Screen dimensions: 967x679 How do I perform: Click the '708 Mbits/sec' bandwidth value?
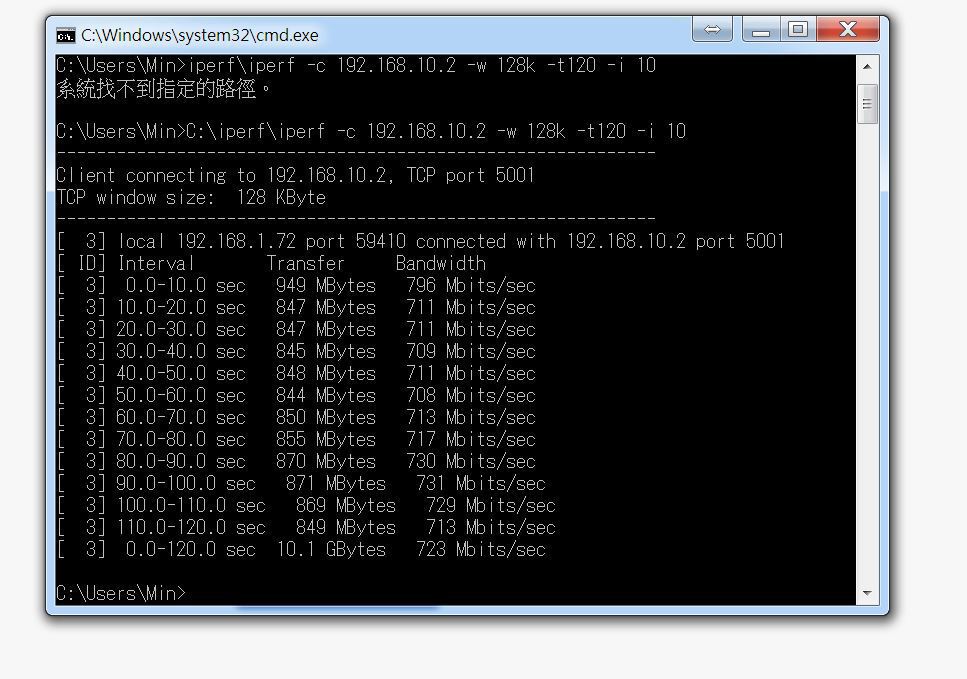point(471,395)
